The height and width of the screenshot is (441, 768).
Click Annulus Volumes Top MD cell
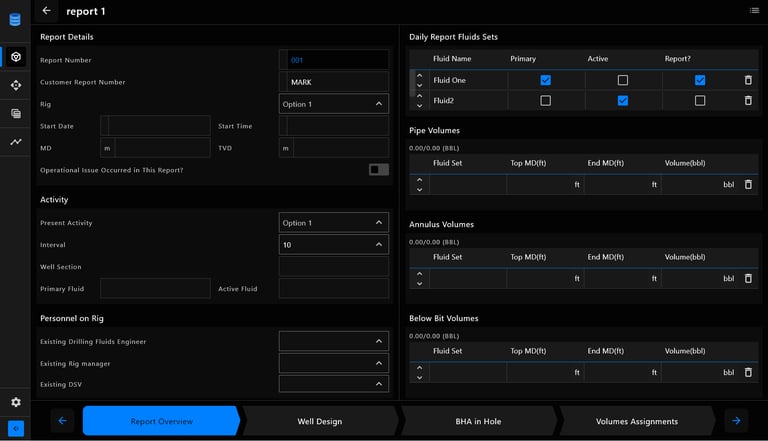[x=545, y=278]
